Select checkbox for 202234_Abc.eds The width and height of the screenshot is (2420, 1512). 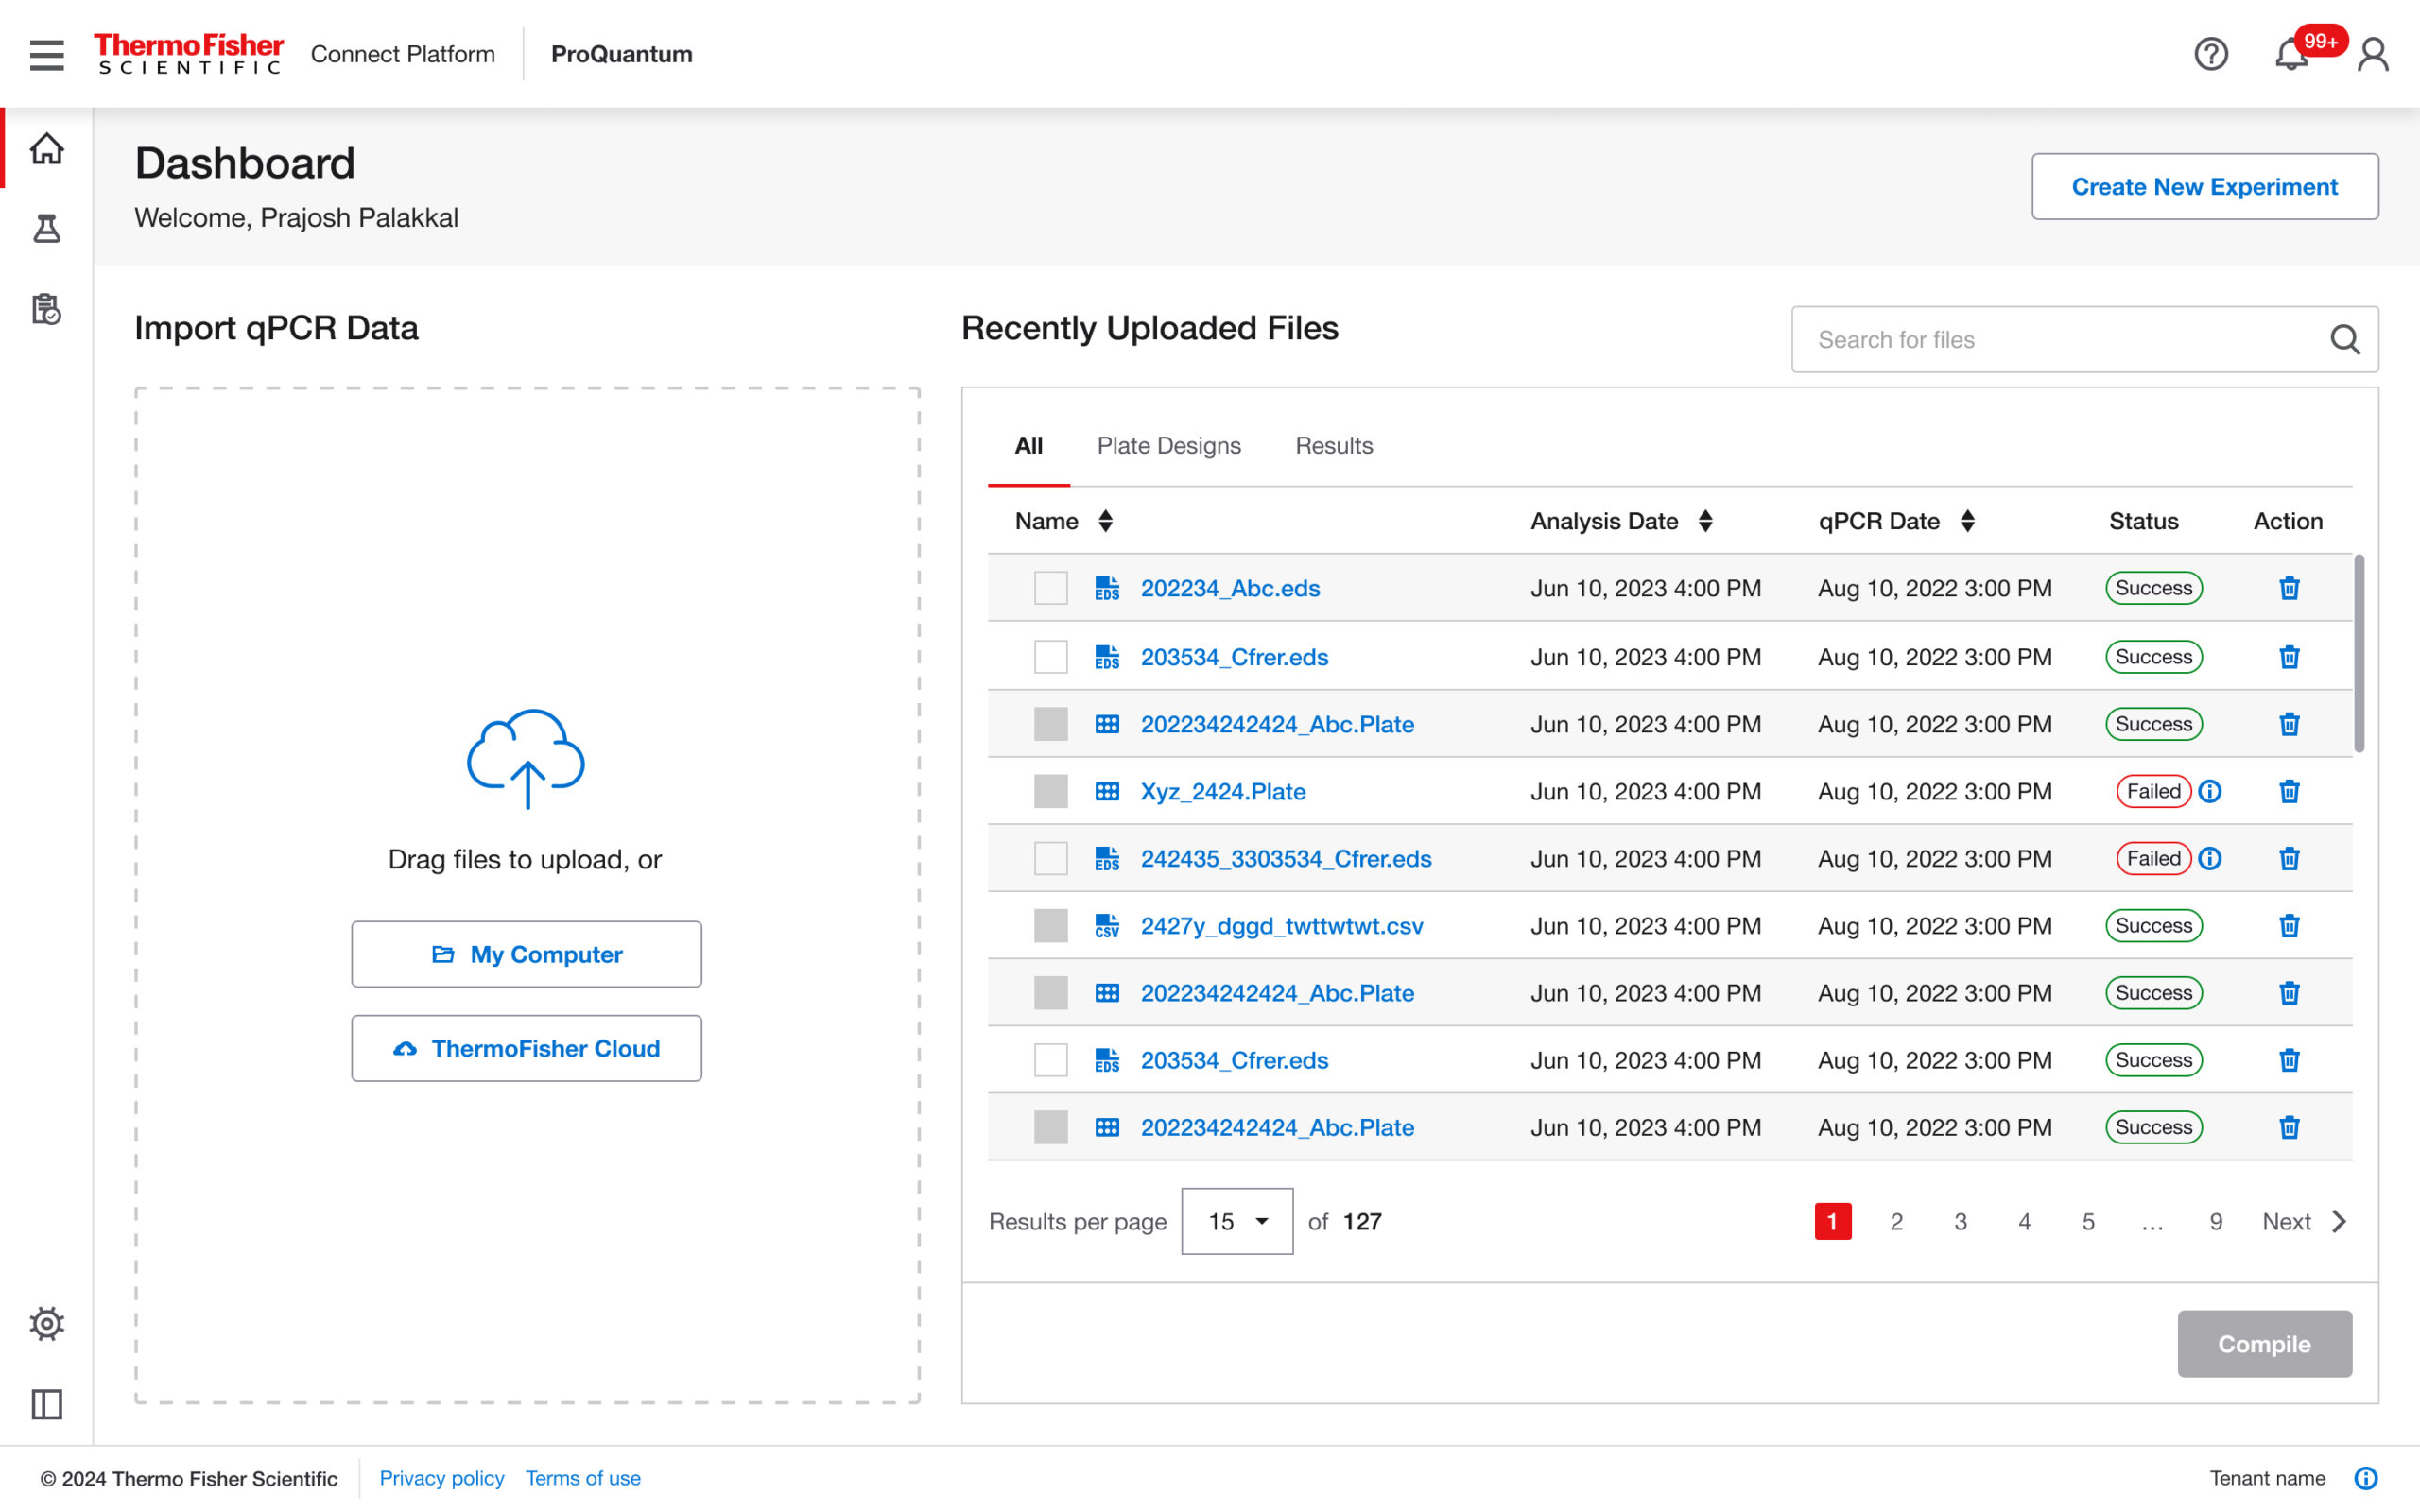point(1050,588)
